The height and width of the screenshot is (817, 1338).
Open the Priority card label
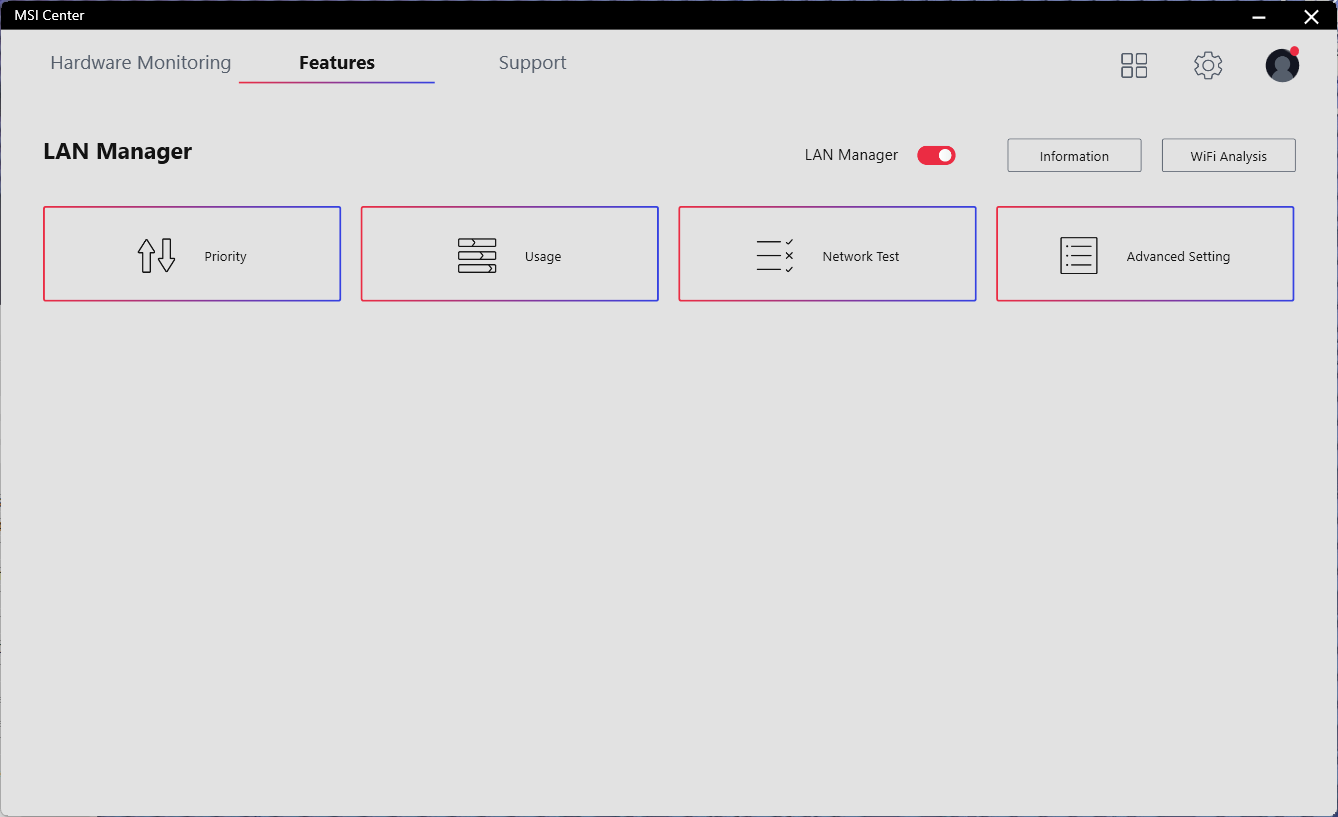click(x=226, y=257)
